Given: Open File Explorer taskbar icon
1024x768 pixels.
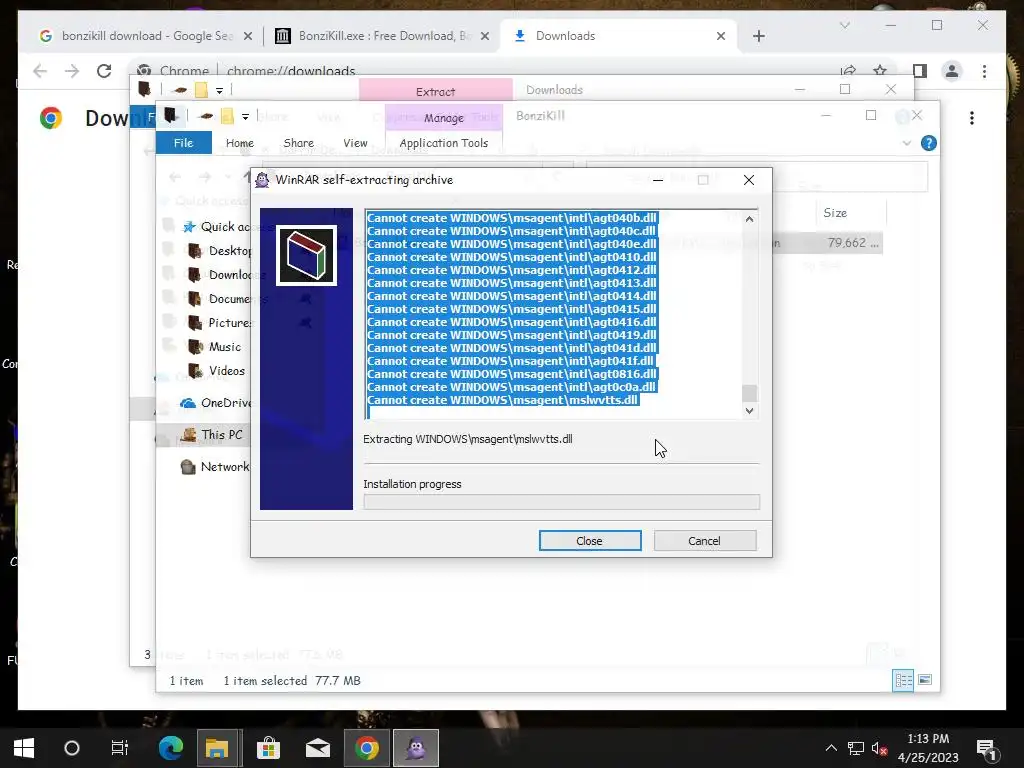Looking at the screenshot, I should pyautogui.click(x=217, y=748).
